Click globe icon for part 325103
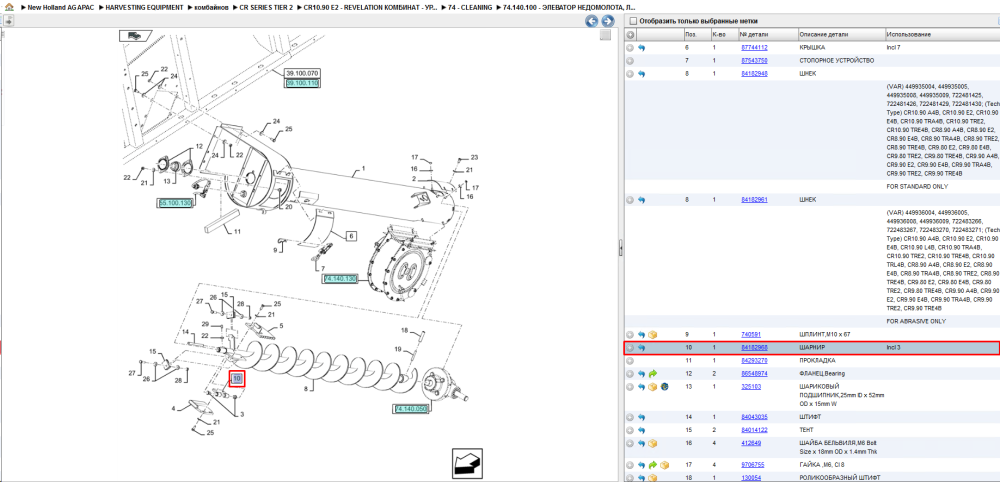 pyautogui.click(x=664, y=387)
